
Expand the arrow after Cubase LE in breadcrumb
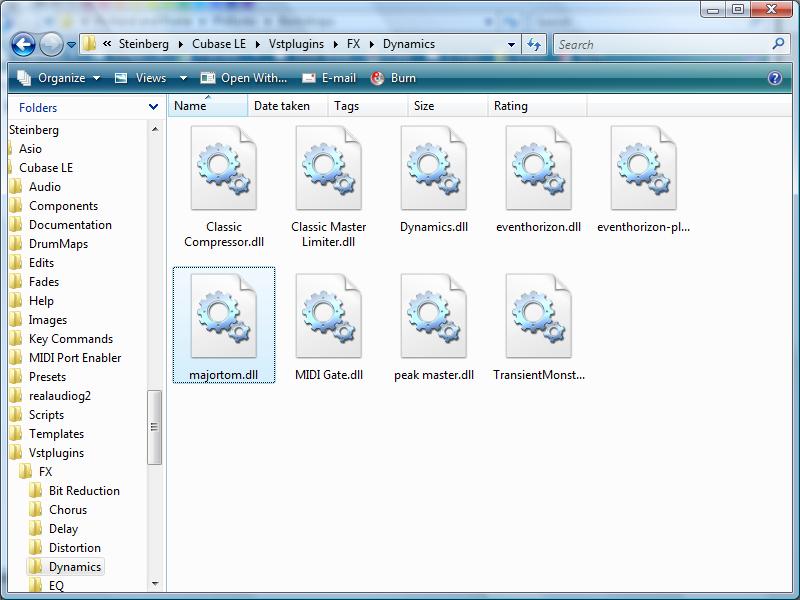257,44
